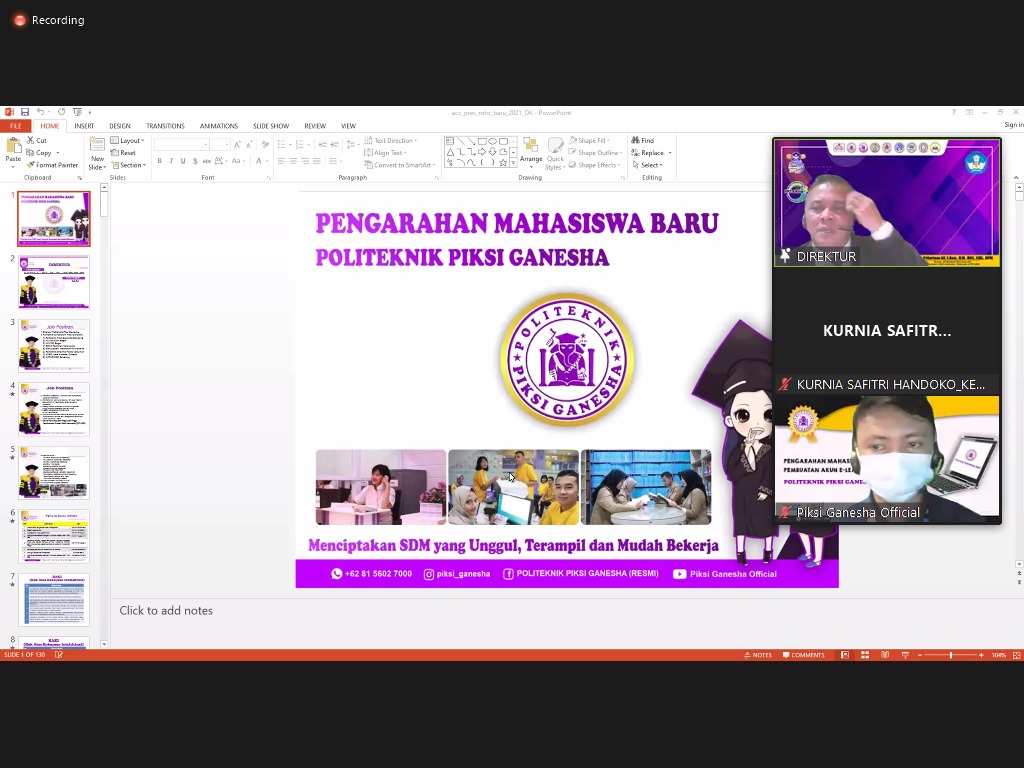Cut the selection
The image size is (1024, 768).
coord(37,140)
